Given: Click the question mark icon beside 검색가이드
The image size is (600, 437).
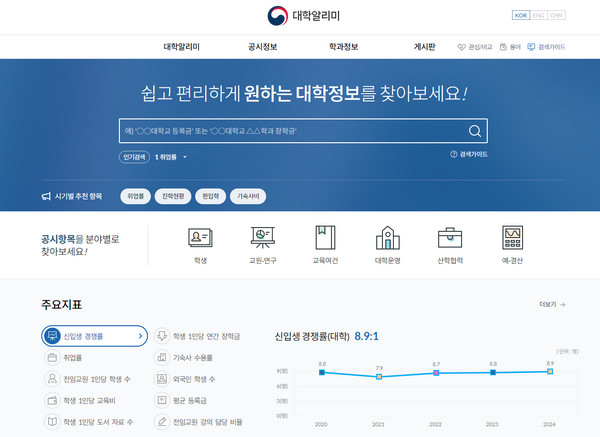Looking at the screenshot, I should coord(453,154).
